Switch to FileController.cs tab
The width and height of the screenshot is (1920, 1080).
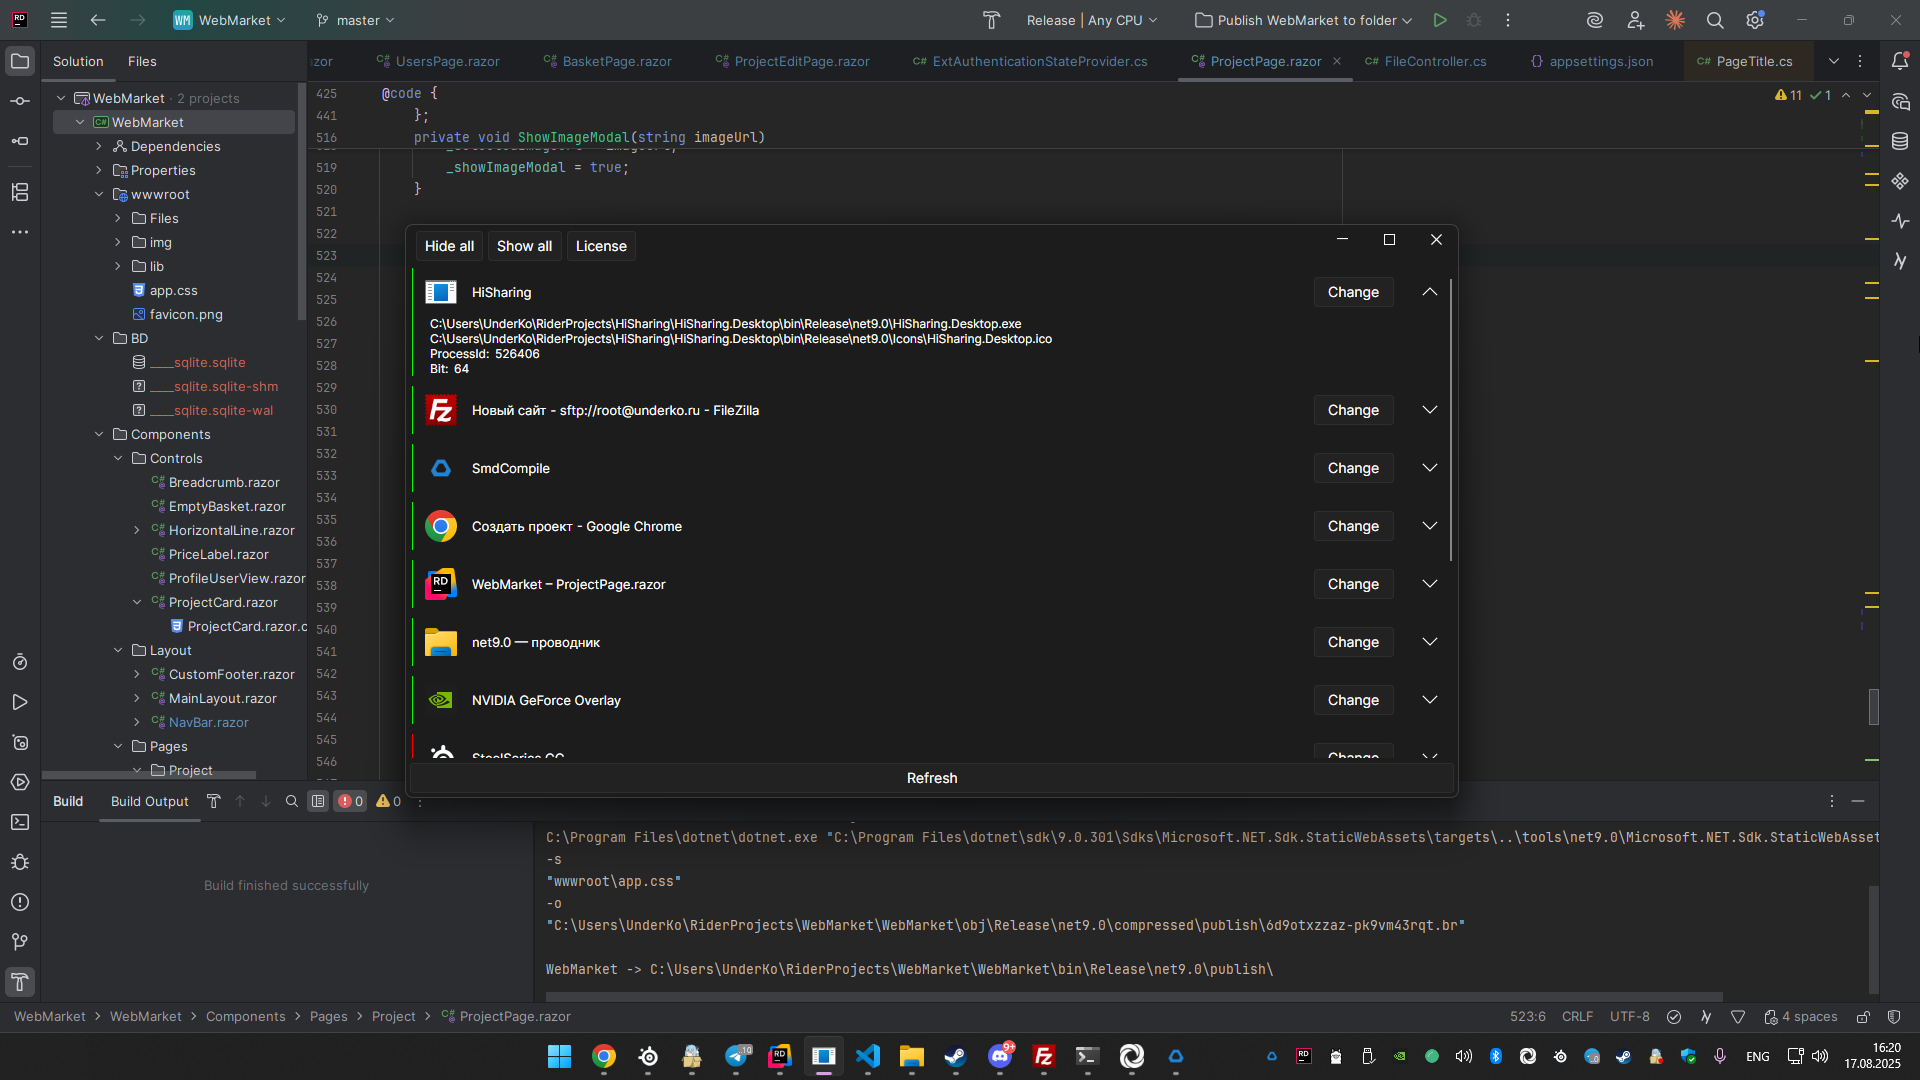[x=1434, y=61]
